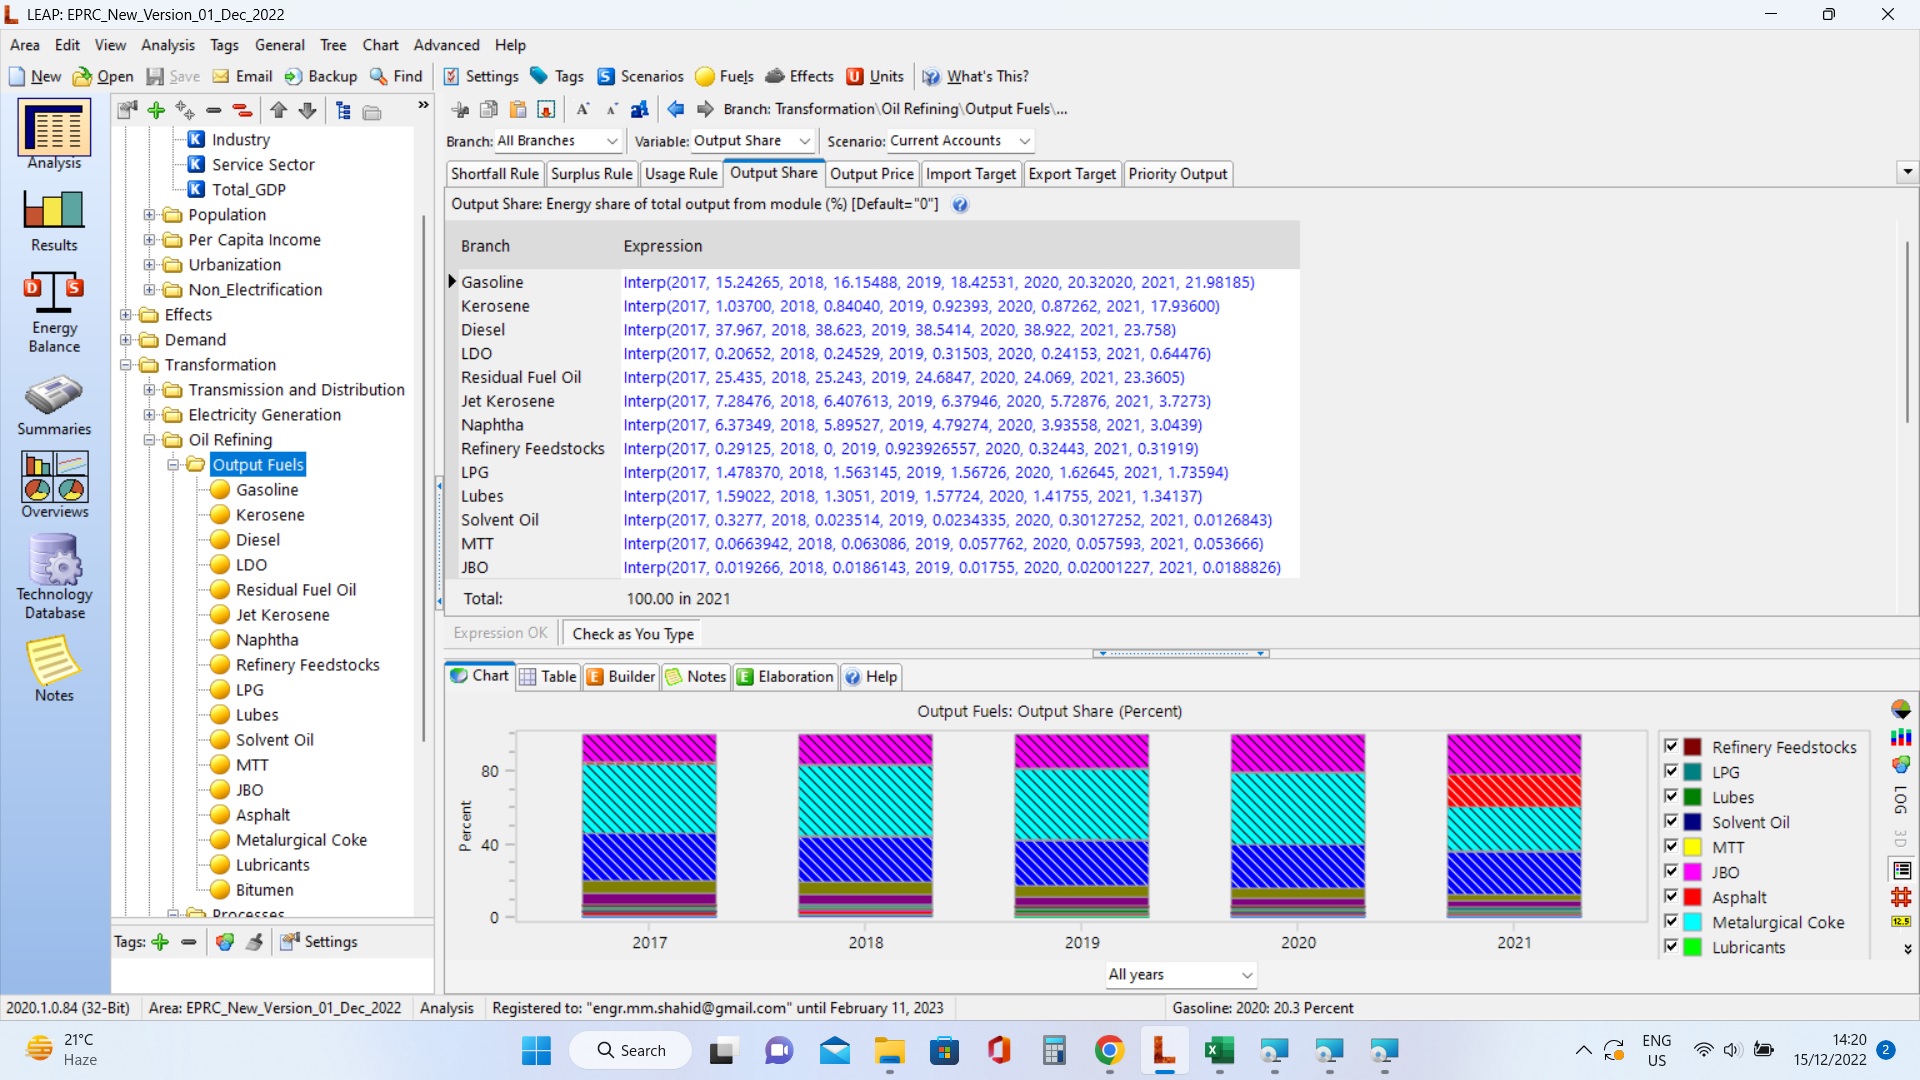Viewport: 1920px width, 1080px height.
Task: Click the Check as You Type button
Action: (632, 634)
